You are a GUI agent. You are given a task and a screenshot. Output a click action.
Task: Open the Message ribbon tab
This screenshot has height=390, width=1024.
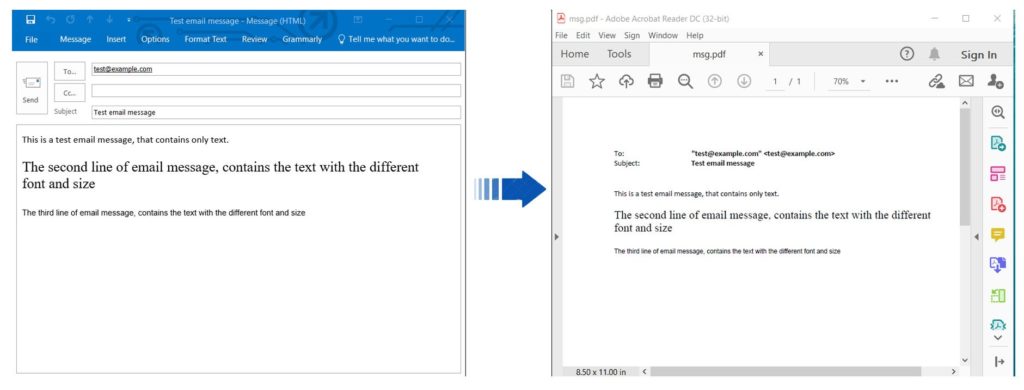tap(75, 39)
